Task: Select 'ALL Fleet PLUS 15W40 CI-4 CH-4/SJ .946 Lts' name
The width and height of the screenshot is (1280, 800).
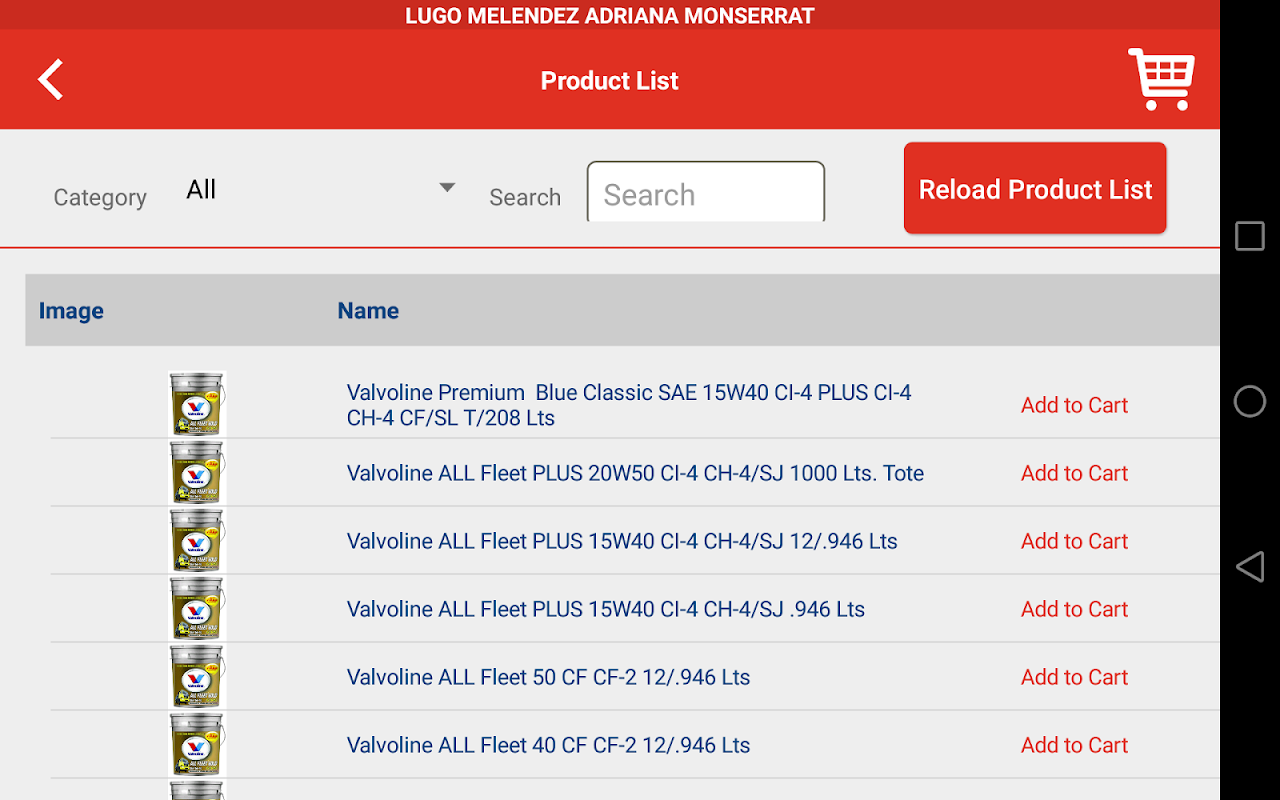Action: [x=606, y=609]
